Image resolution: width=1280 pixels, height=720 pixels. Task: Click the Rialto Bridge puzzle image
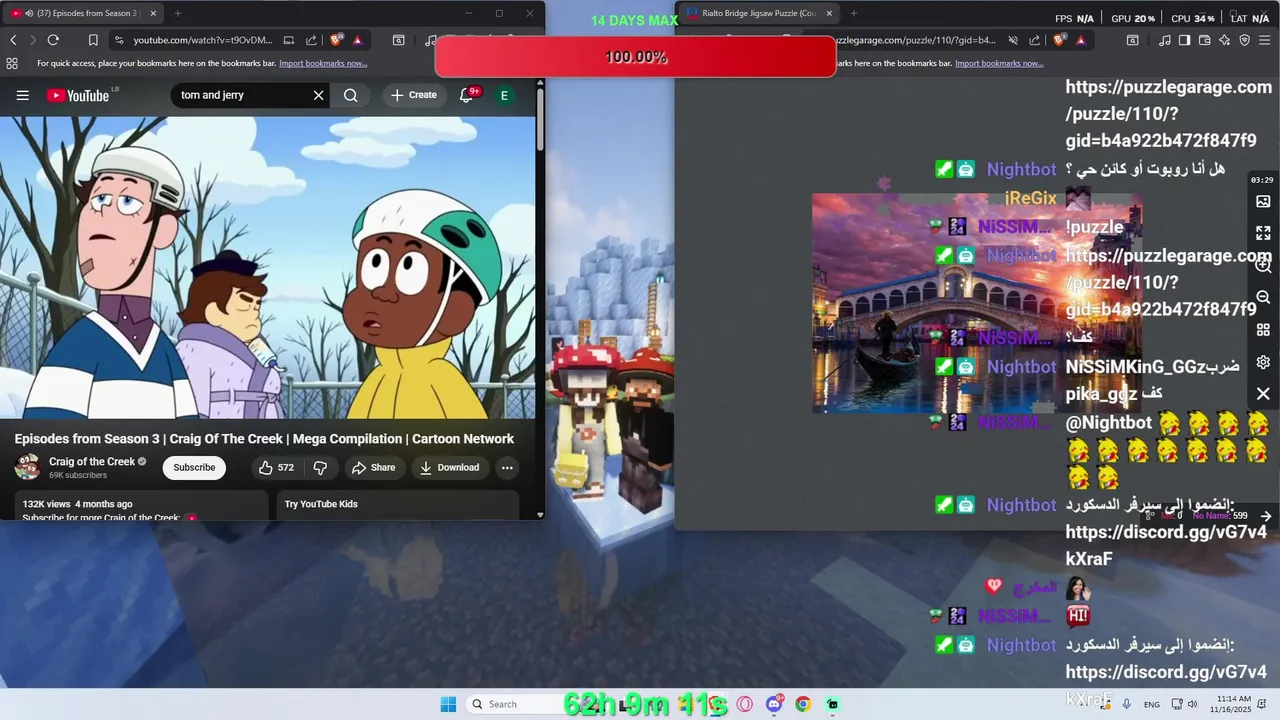coord(976,302)
